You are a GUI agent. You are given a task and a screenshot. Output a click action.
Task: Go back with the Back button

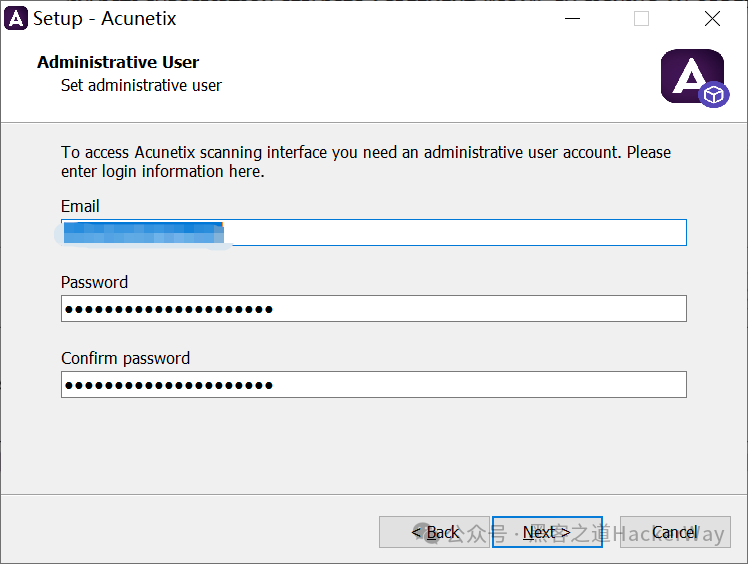point(434,532)
